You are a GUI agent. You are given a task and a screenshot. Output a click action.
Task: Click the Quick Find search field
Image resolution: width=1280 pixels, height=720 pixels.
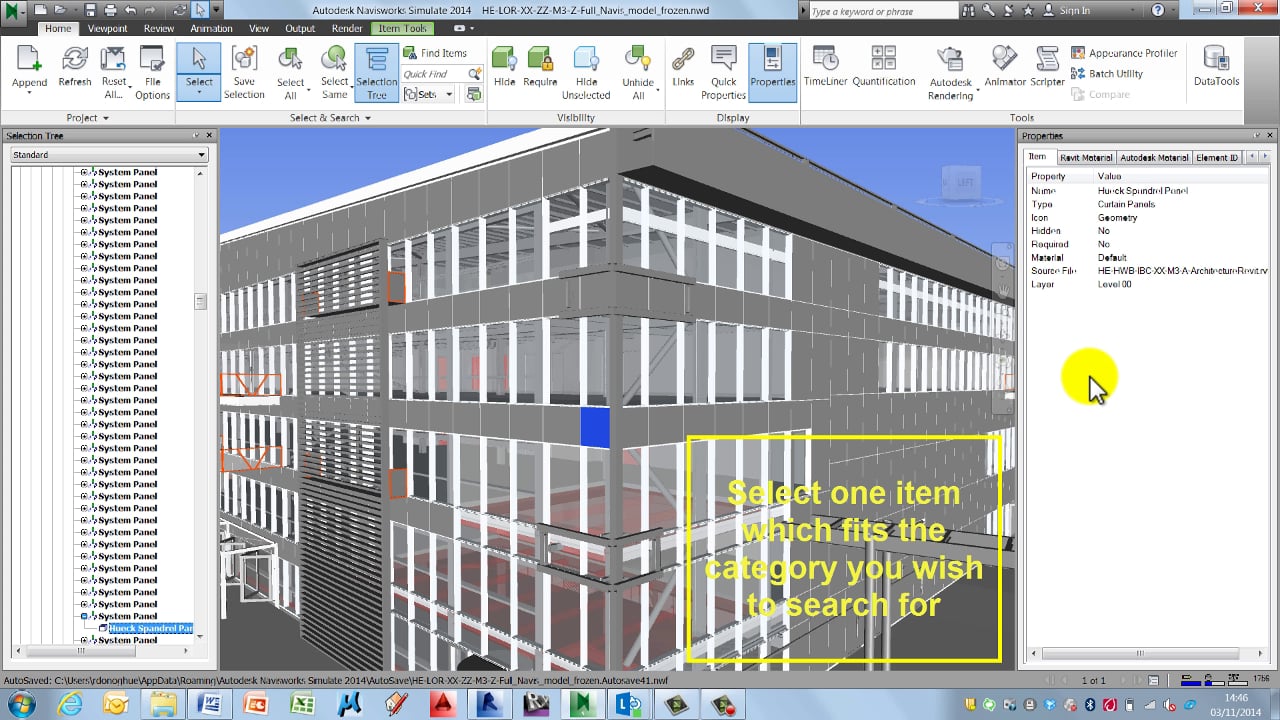coord(434,74)
